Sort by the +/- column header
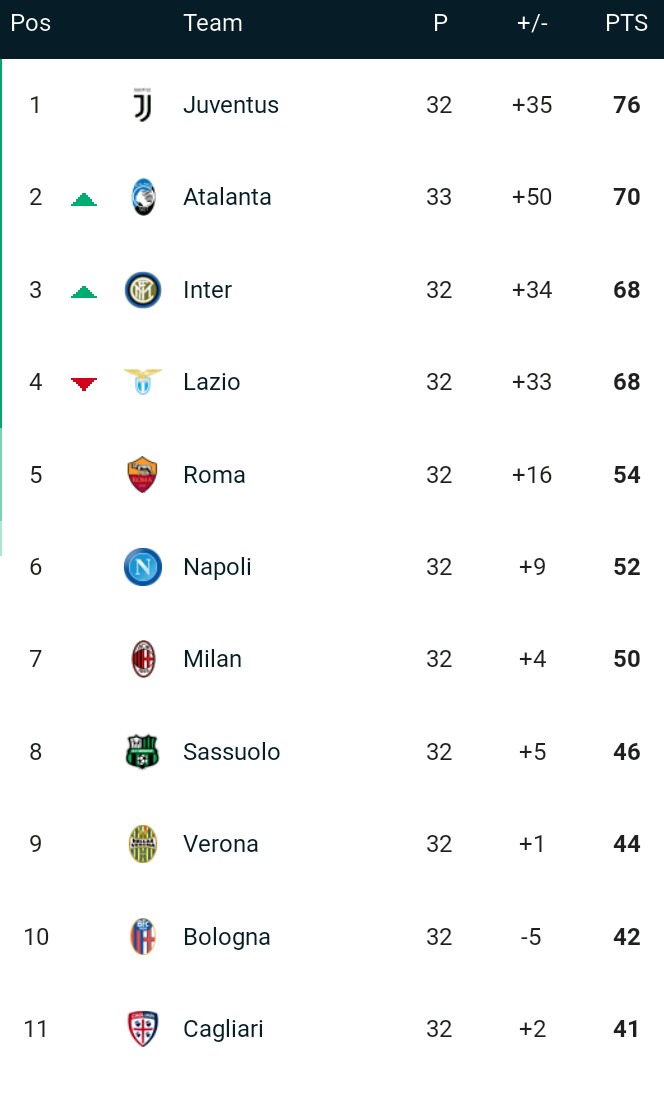 (x=532, y=23)
